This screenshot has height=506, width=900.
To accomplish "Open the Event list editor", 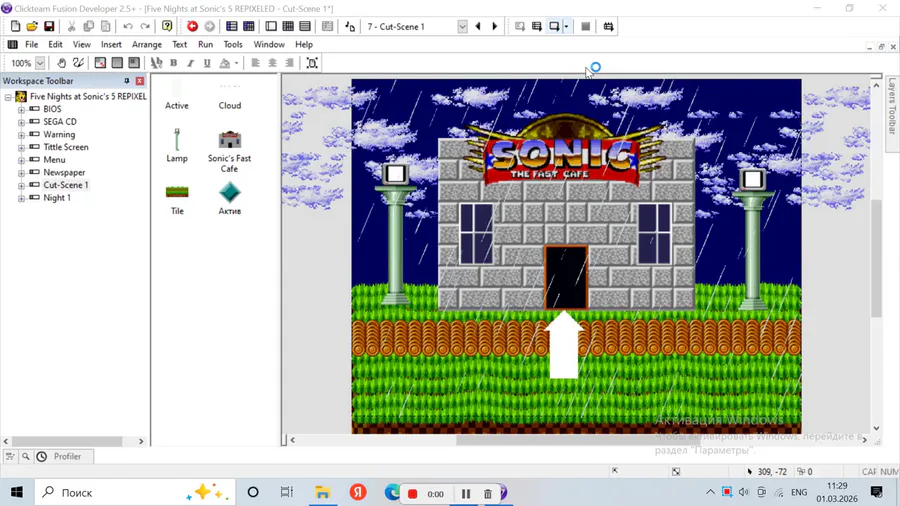I will (305, 26).
